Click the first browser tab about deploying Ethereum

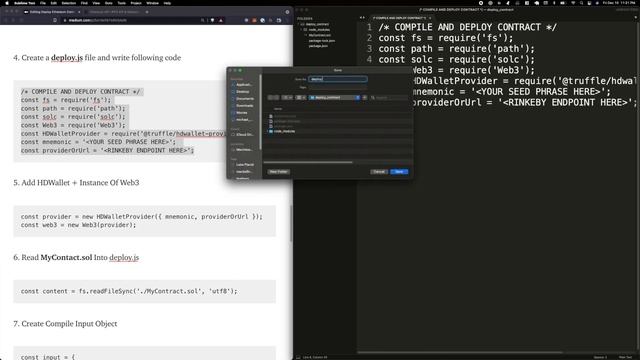point(51,12)
